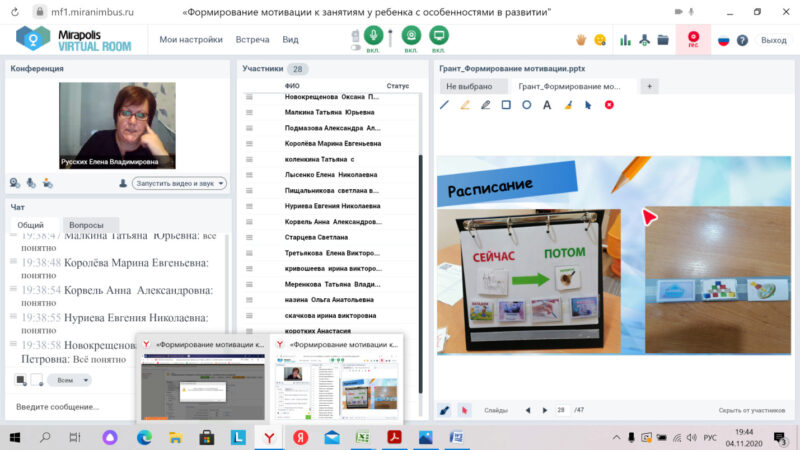Open the 'Всем' recipient dropdown
The image size is (800, 450).
click(69, 380)
